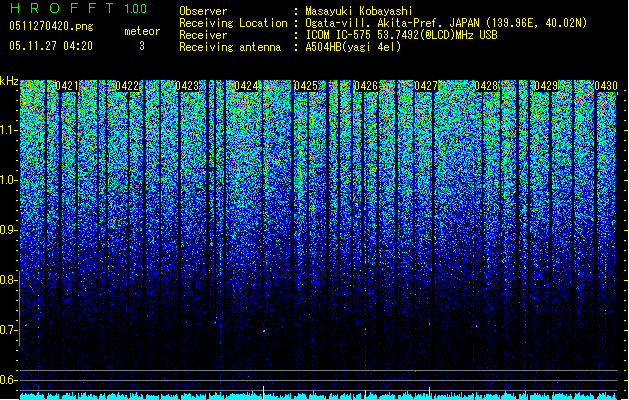Viewport: 629px width, 400px height.
Task: Click the 0422 time marker
Action: click(x=127, y=86)
